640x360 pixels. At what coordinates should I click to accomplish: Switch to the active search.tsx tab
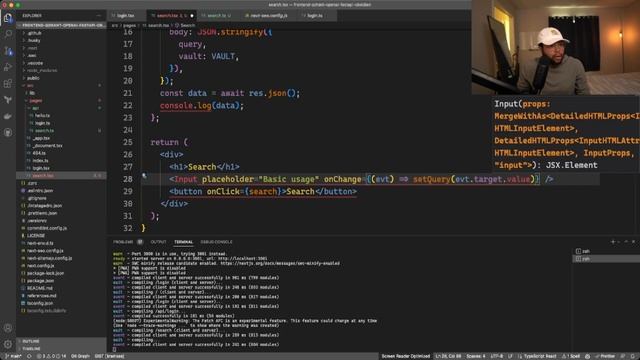[171, 16]
